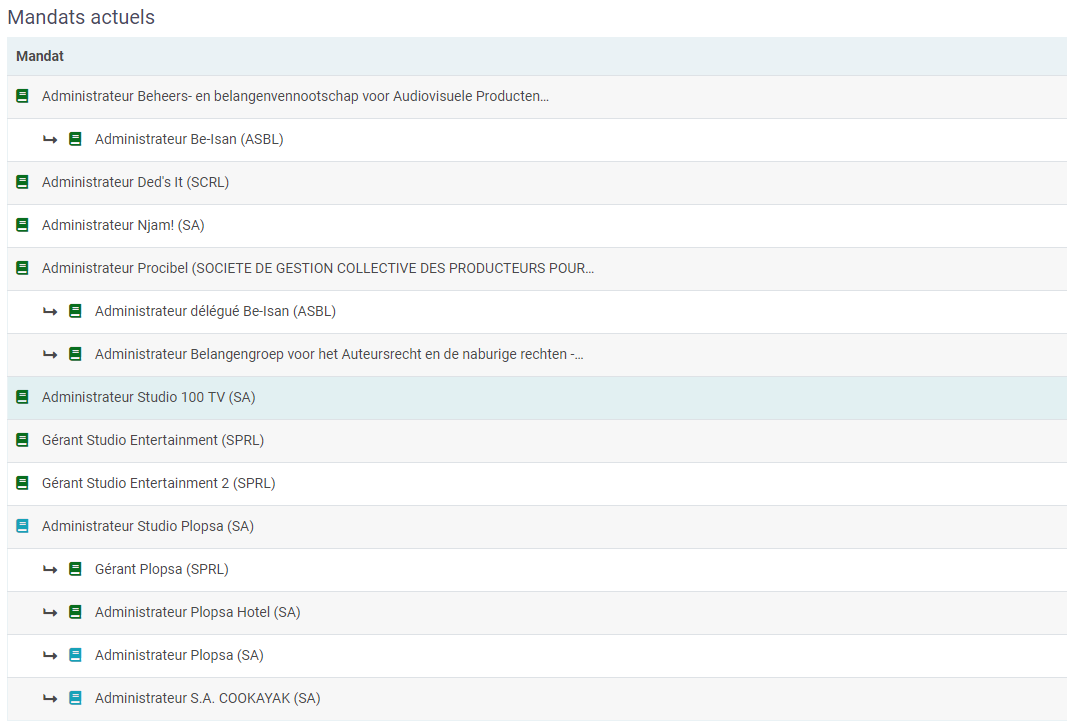Select Administrateur Beheers- en belangenvennootschap row
This screenshot has width=1067, height=727.
tap(295, 97)
